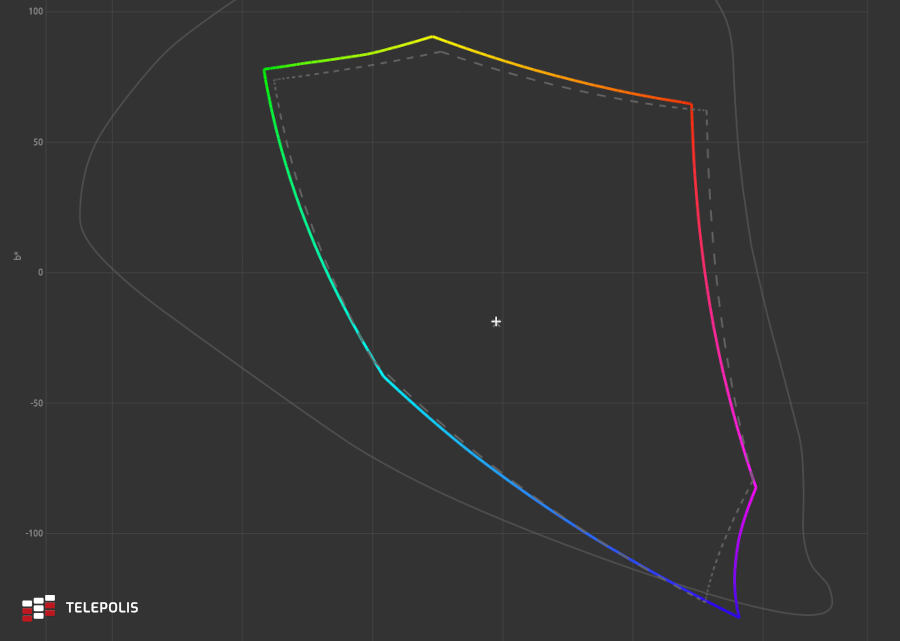Viewport: 900px width, 641px height.
Task: Click the white crosshair white-point marker
Action: (496, 321)
